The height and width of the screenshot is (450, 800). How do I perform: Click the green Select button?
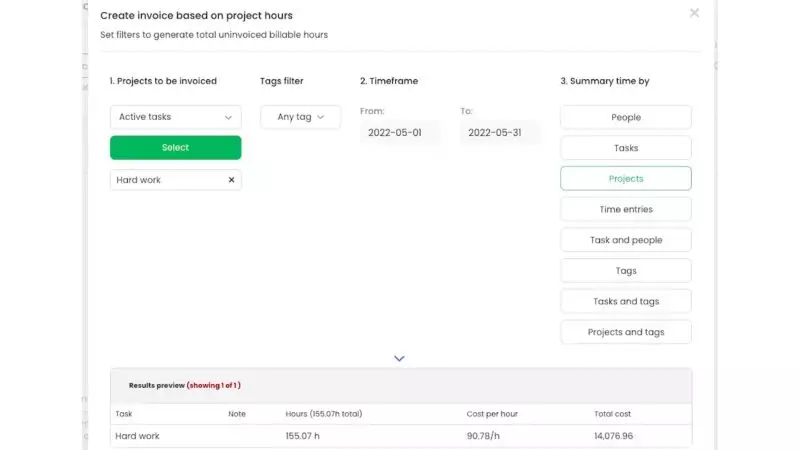click(x=175, y=148)
